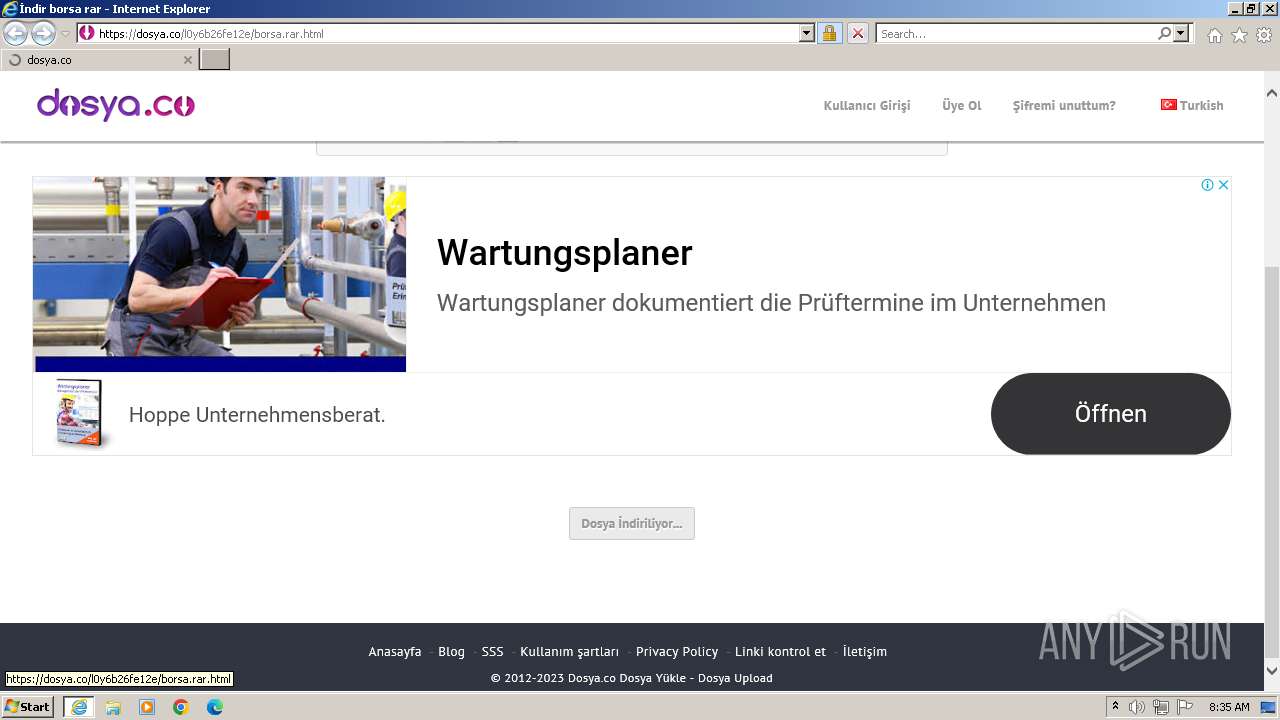Click the security lock icon
Image resolution: width=1280 pixels, height=720 pixels.
(829, 33)
